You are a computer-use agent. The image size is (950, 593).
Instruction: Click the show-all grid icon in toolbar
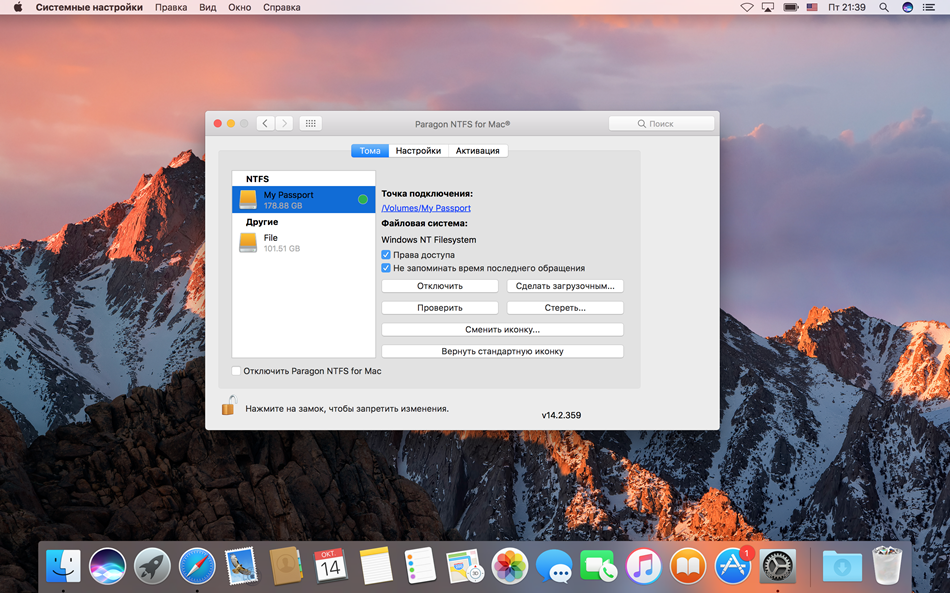click(x=310, y=123)
